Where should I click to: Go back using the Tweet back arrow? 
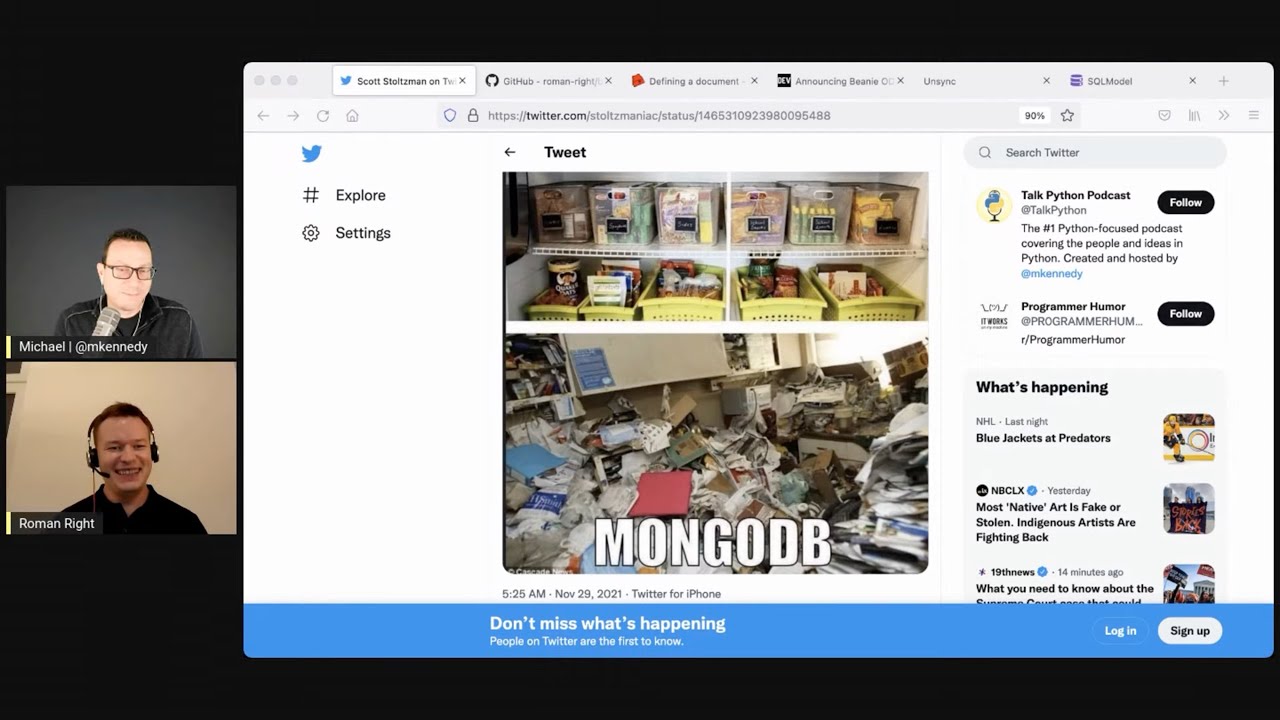point(510,152)
